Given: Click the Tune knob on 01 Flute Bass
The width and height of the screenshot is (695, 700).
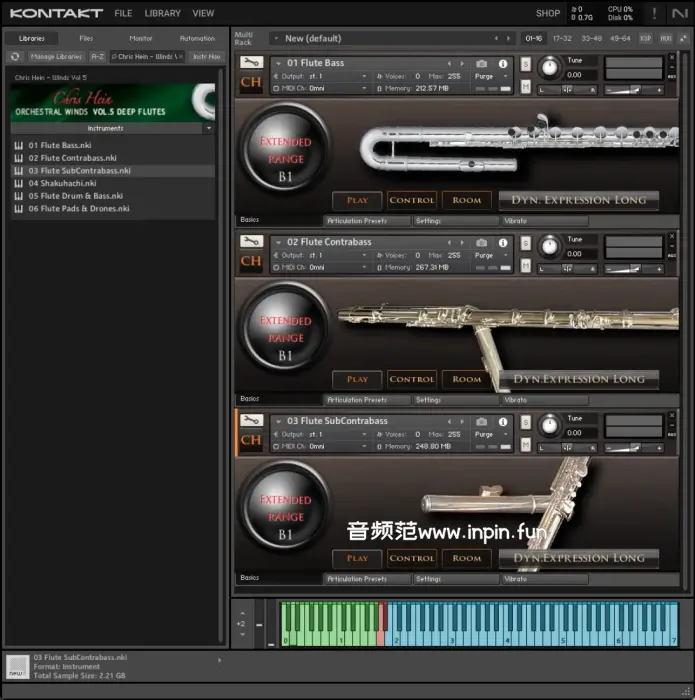Looking at the screenshot, I should (549, 68).
